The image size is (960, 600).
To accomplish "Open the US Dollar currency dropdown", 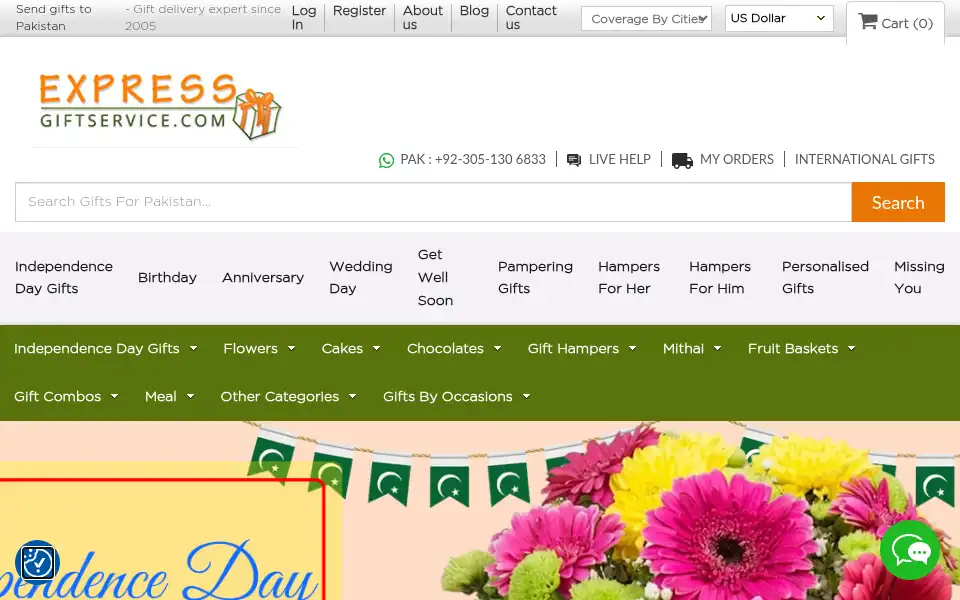I will point(779,18).
